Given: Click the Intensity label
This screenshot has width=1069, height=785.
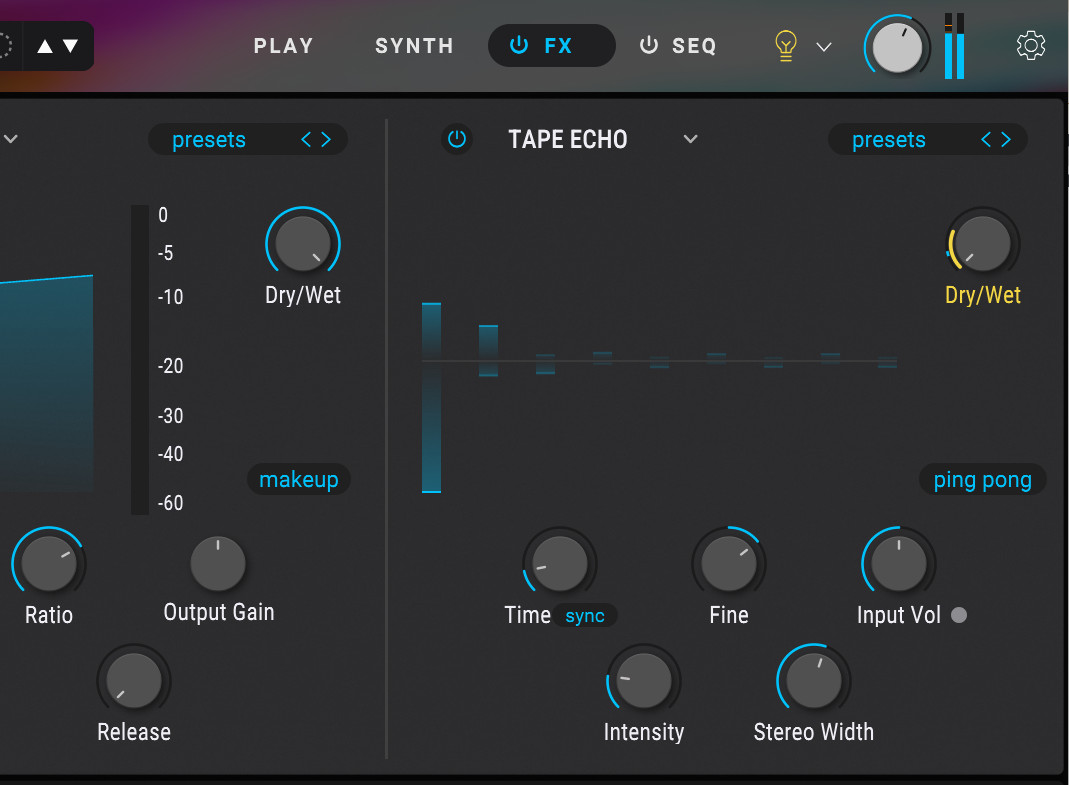Looking at the screenshot, I should [644, 732].
